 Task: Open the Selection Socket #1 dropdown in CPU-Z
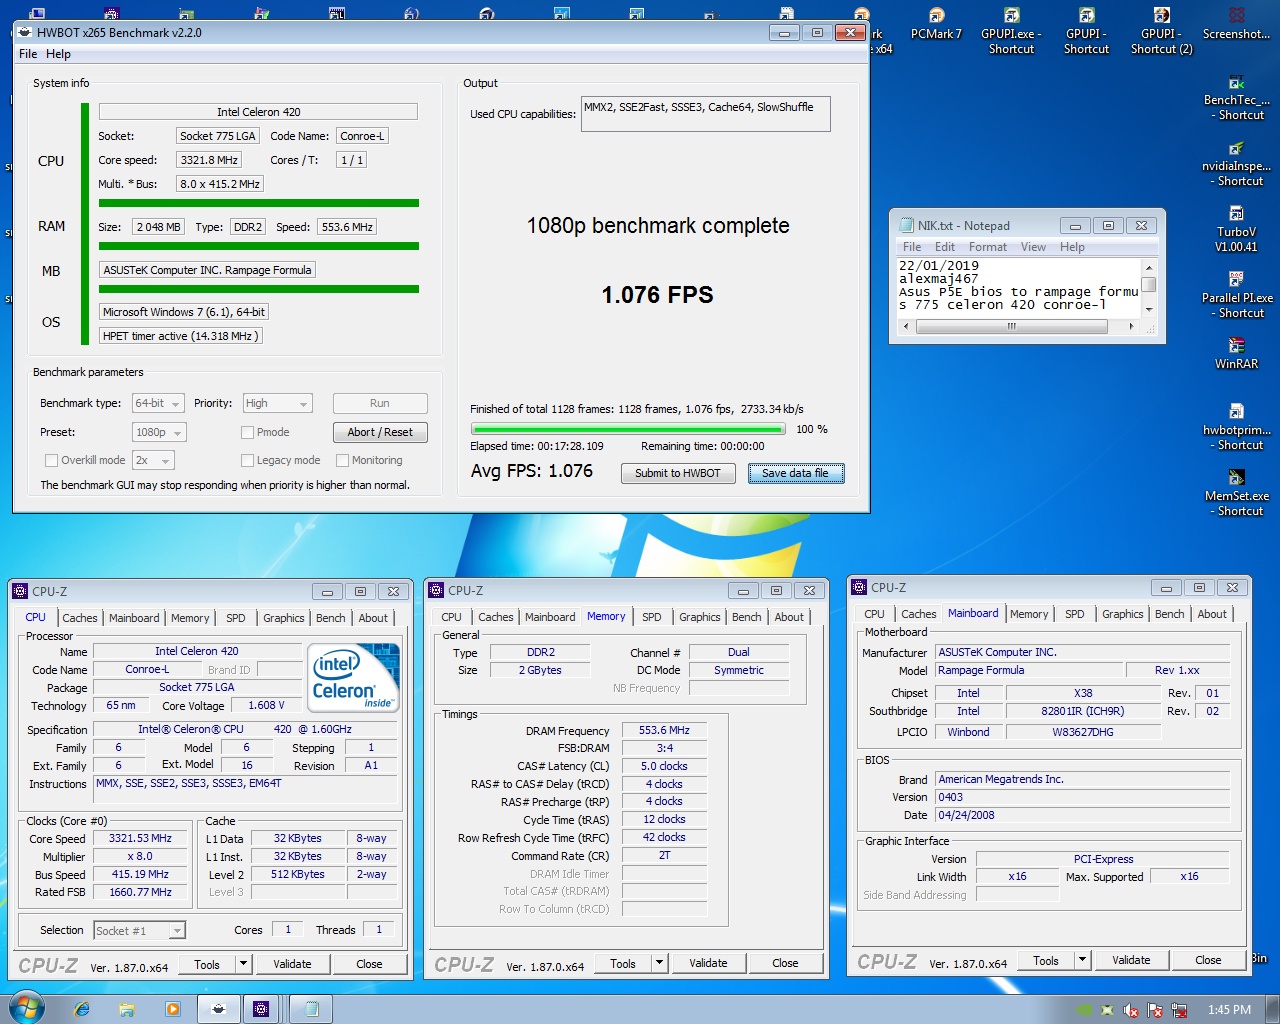139,931
